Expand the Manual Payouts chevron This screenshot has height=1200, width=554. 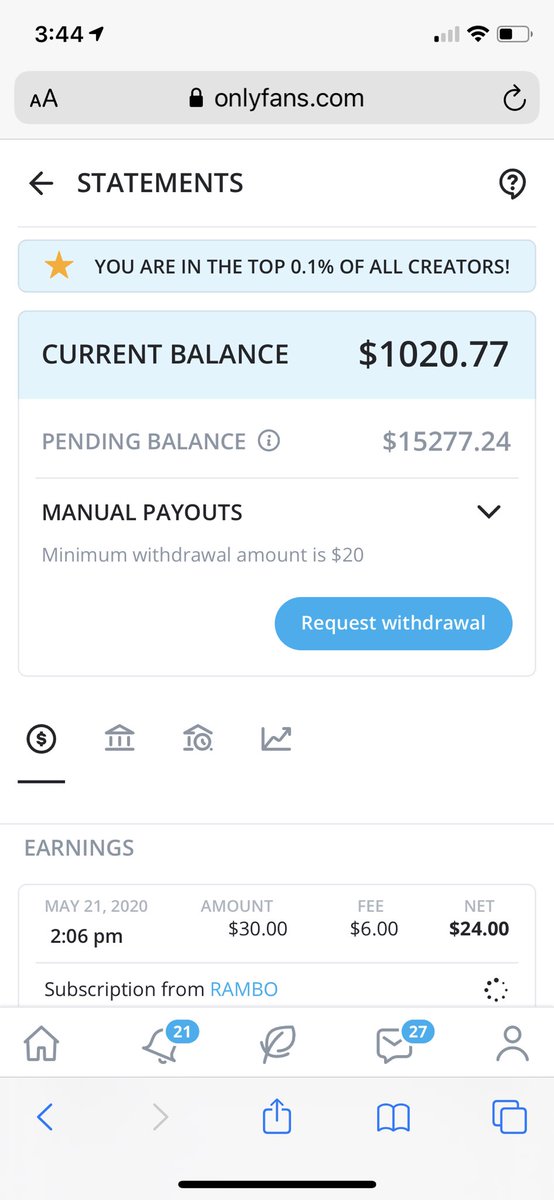pyautogui.click(x=488, y=512)
